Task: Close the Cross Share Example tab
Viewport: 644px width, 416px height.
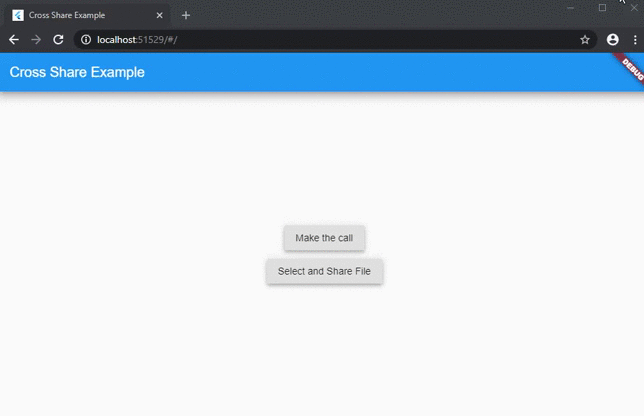Action: (x=159, y=15)
